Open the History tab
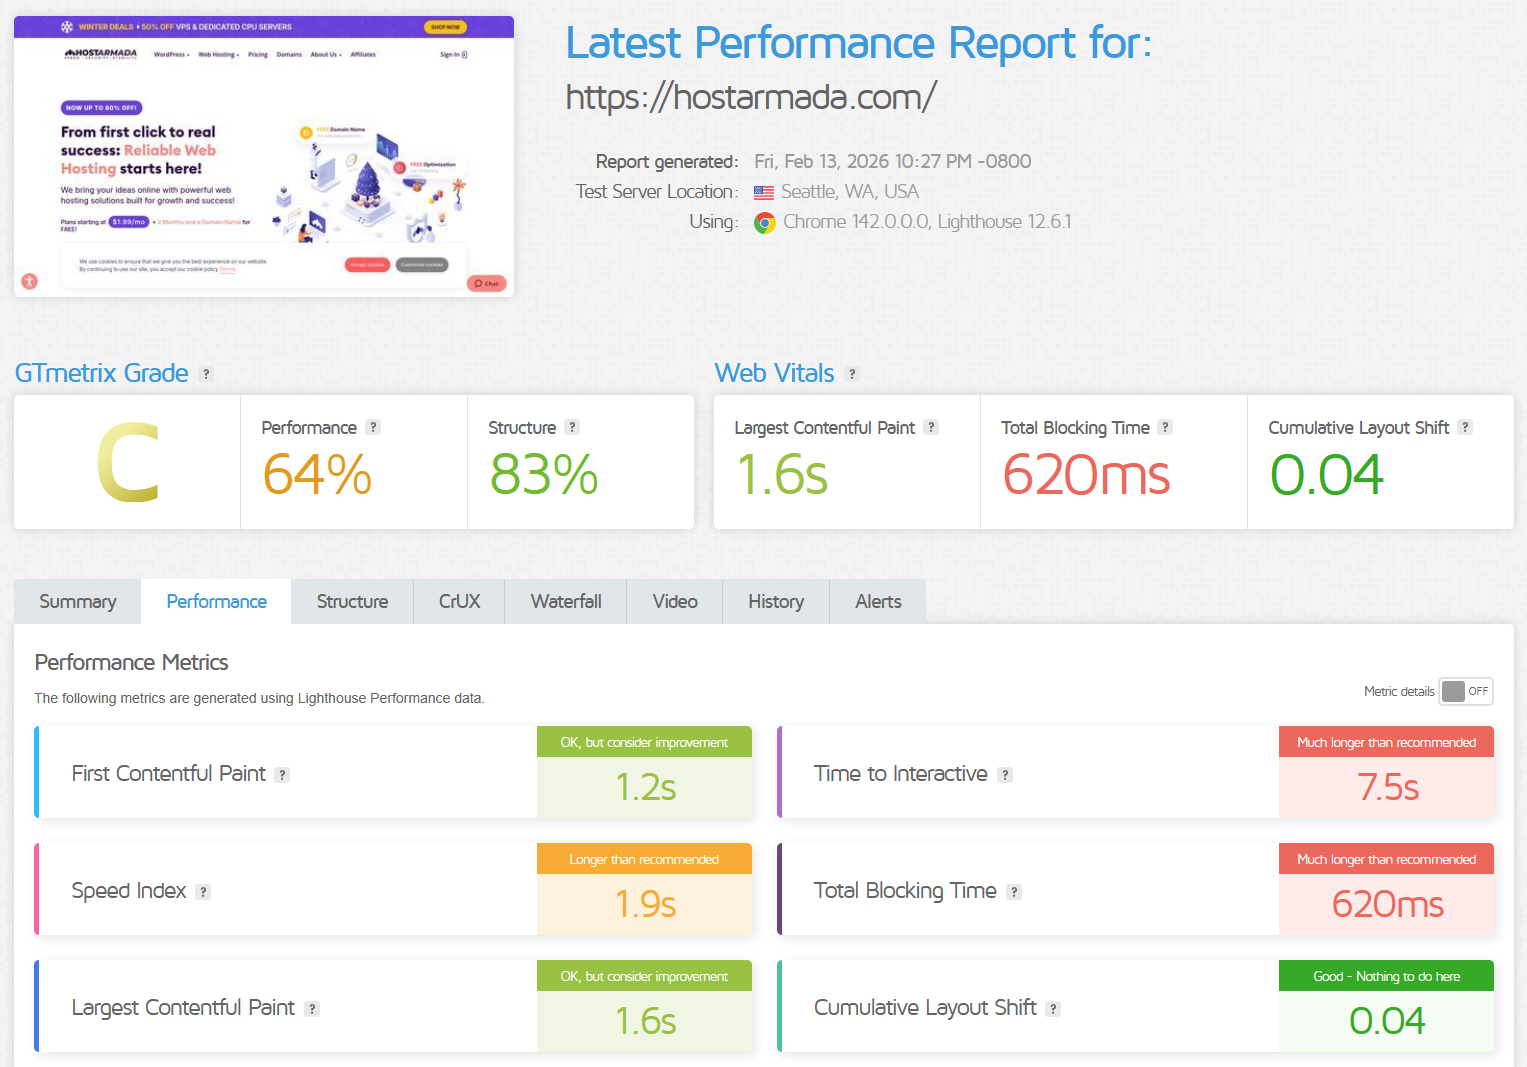 pos(776,601)
